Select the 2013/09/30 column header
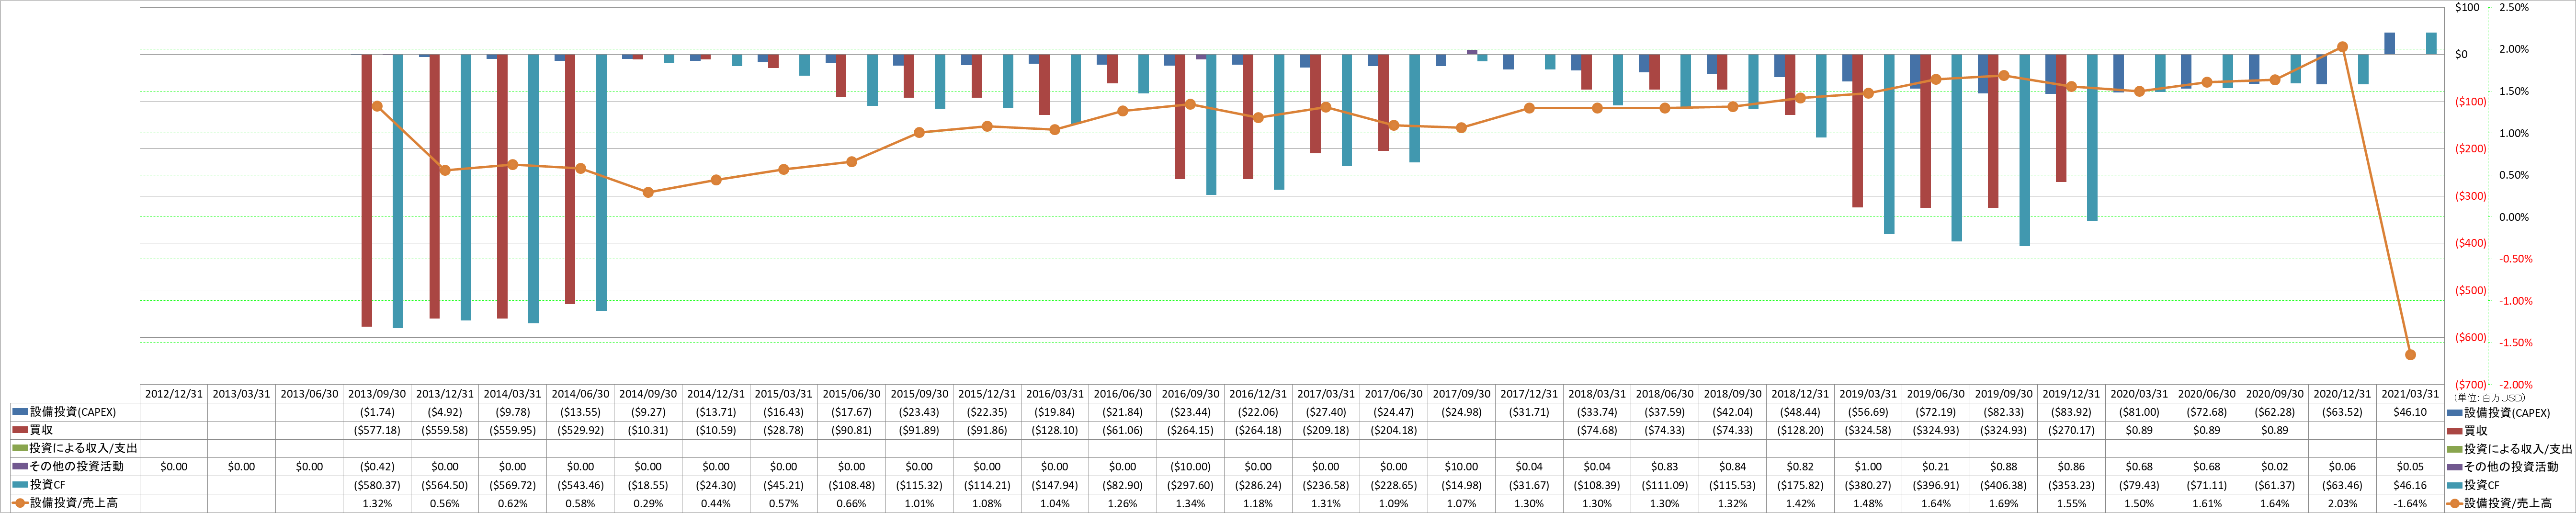 (377, 394)
